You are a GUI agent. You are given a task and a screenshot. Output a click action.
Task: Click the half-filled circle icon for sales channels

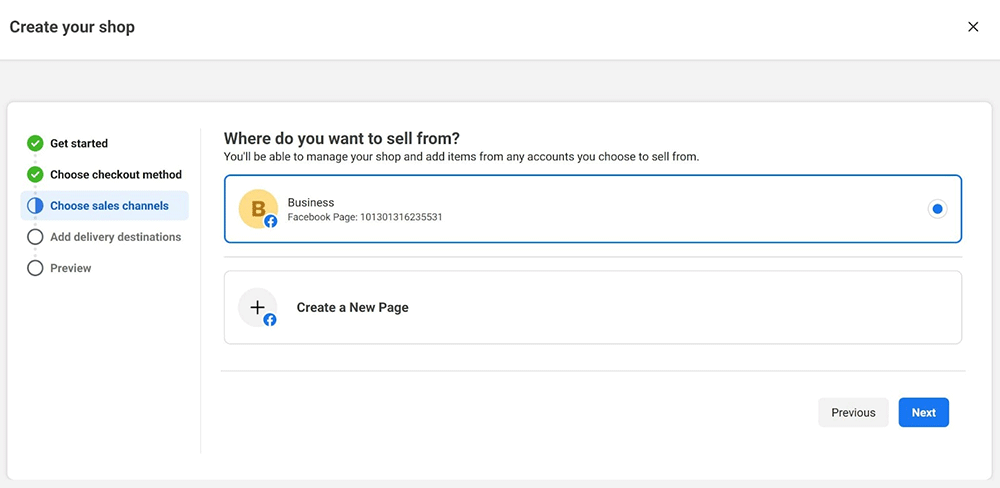[x=35, y=206]
